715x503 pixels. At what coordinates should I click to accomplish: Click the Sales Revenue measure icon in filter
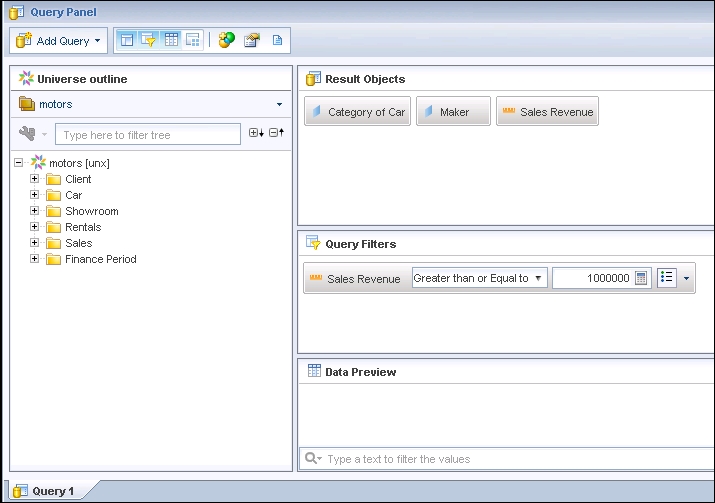316,277
